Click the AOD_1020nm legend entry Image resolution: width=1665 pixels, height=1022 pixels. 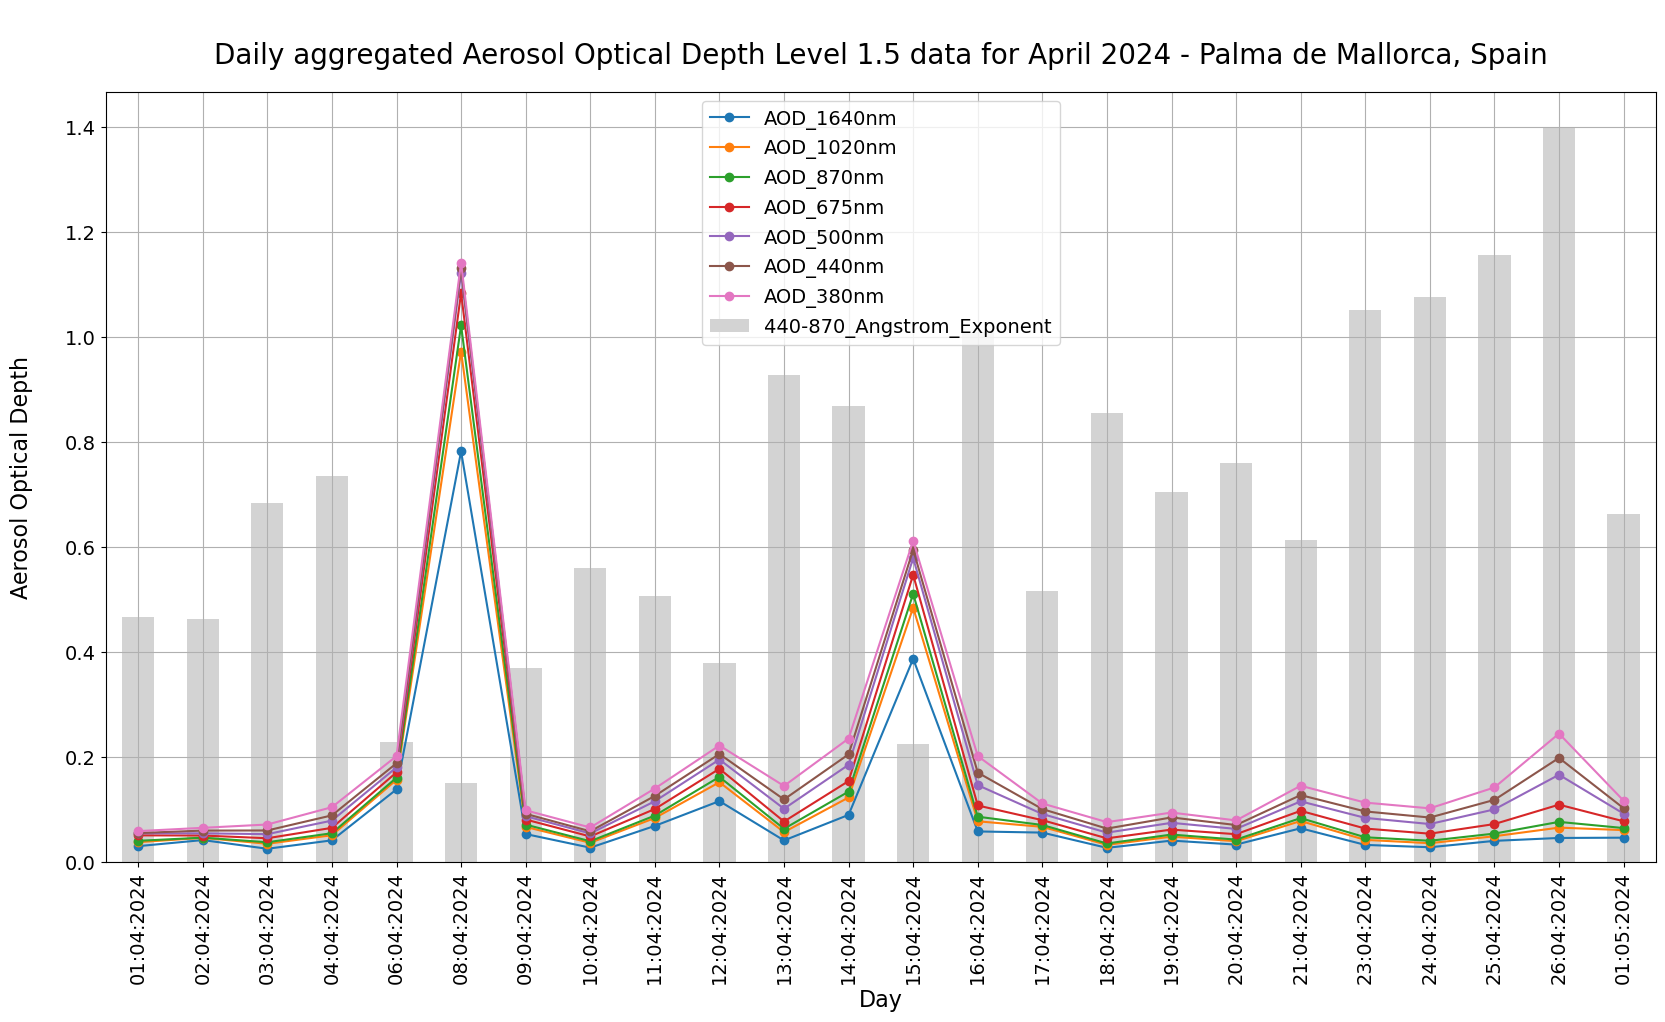pos(802,148)
